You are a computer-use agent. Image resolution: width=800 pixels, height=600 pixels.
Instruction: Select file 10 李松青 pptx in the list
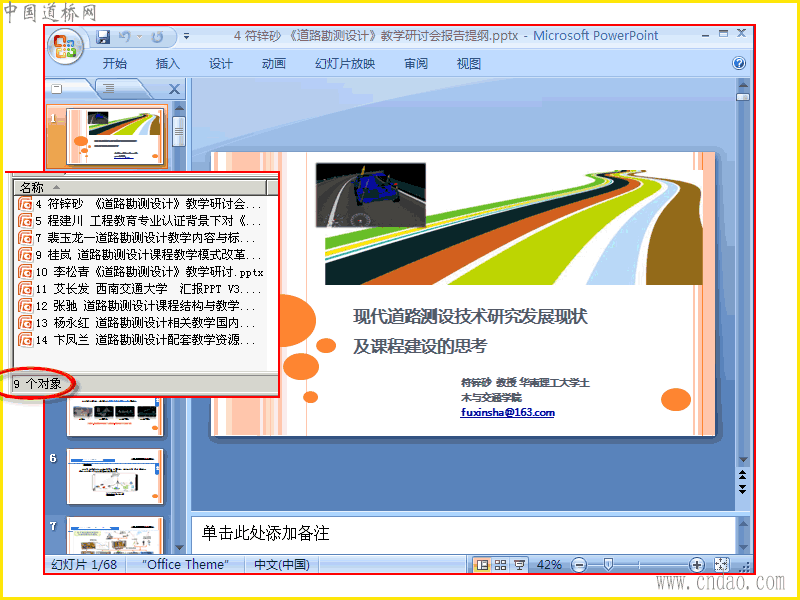[x=141, y=272]
